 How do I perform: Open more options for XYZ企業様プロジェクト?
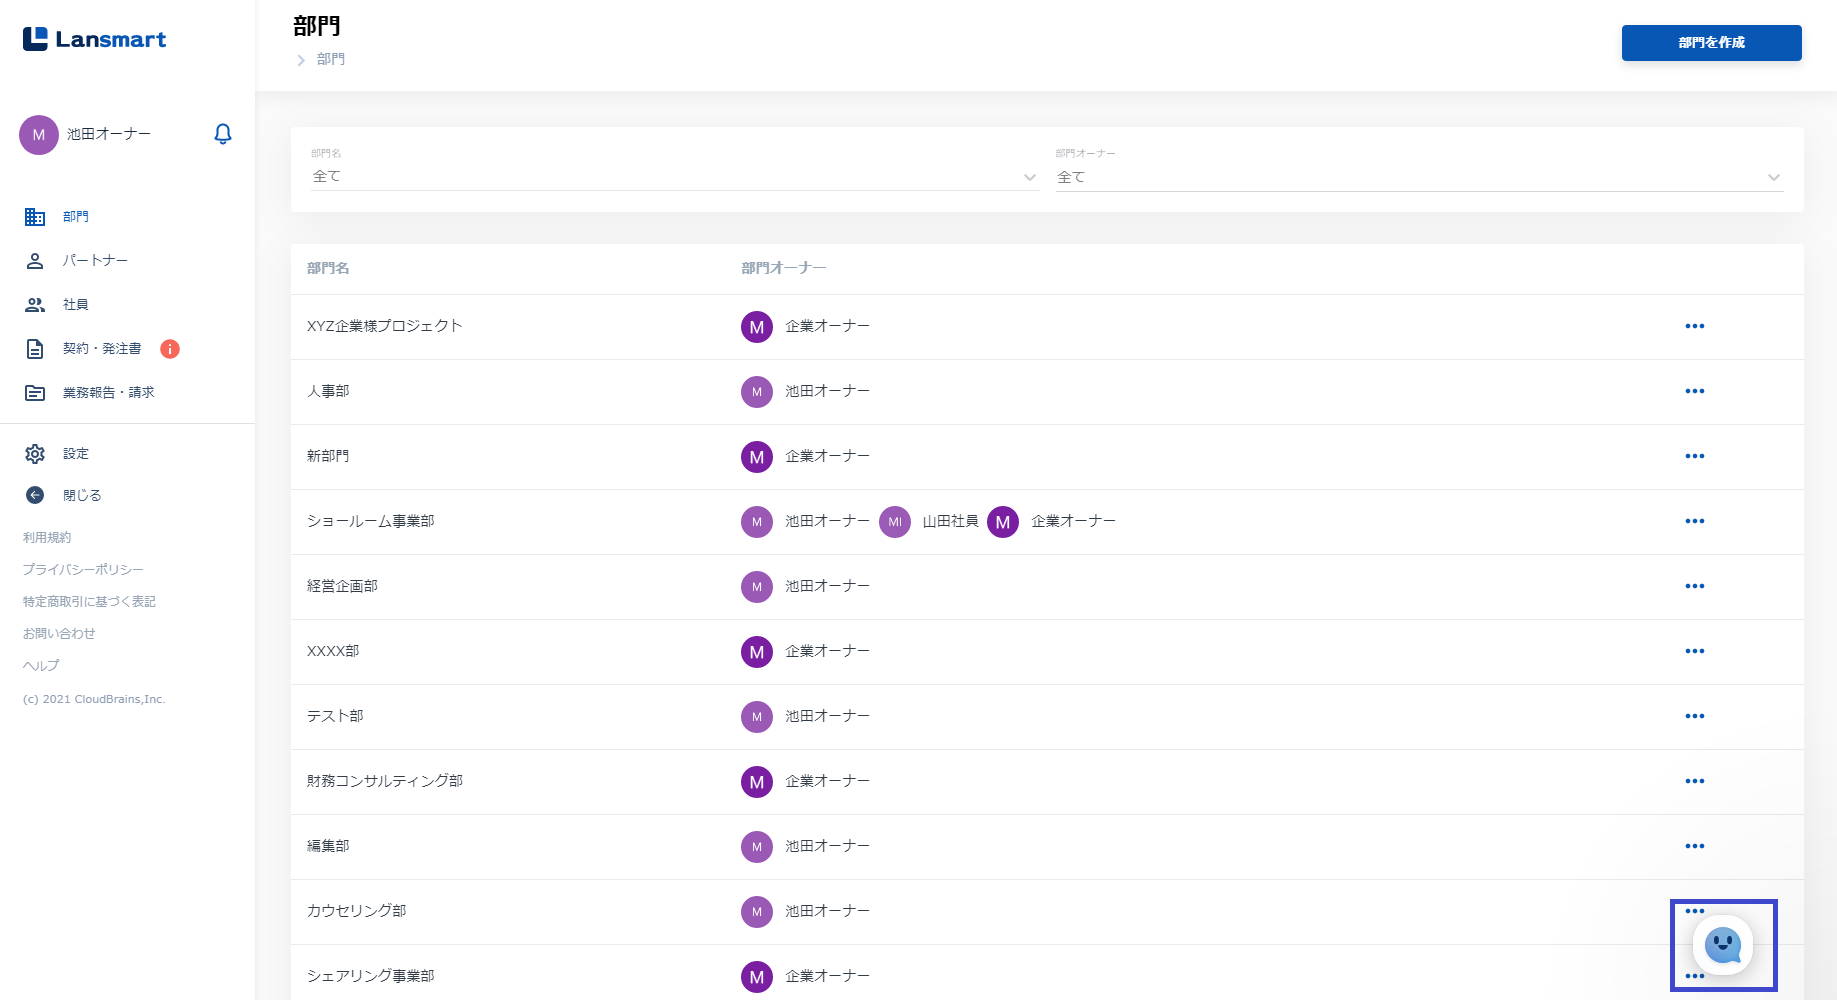[x=1694, y=326]
